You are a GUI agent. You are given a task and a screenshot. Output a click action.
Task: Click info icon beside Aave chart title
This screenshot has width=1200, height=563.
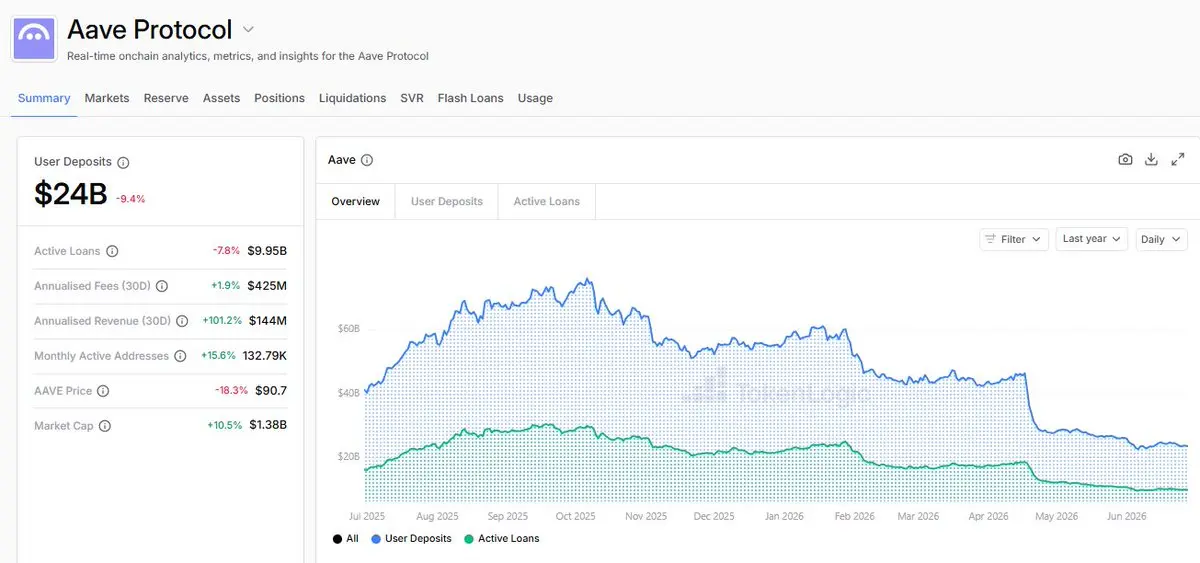point(367,160)
